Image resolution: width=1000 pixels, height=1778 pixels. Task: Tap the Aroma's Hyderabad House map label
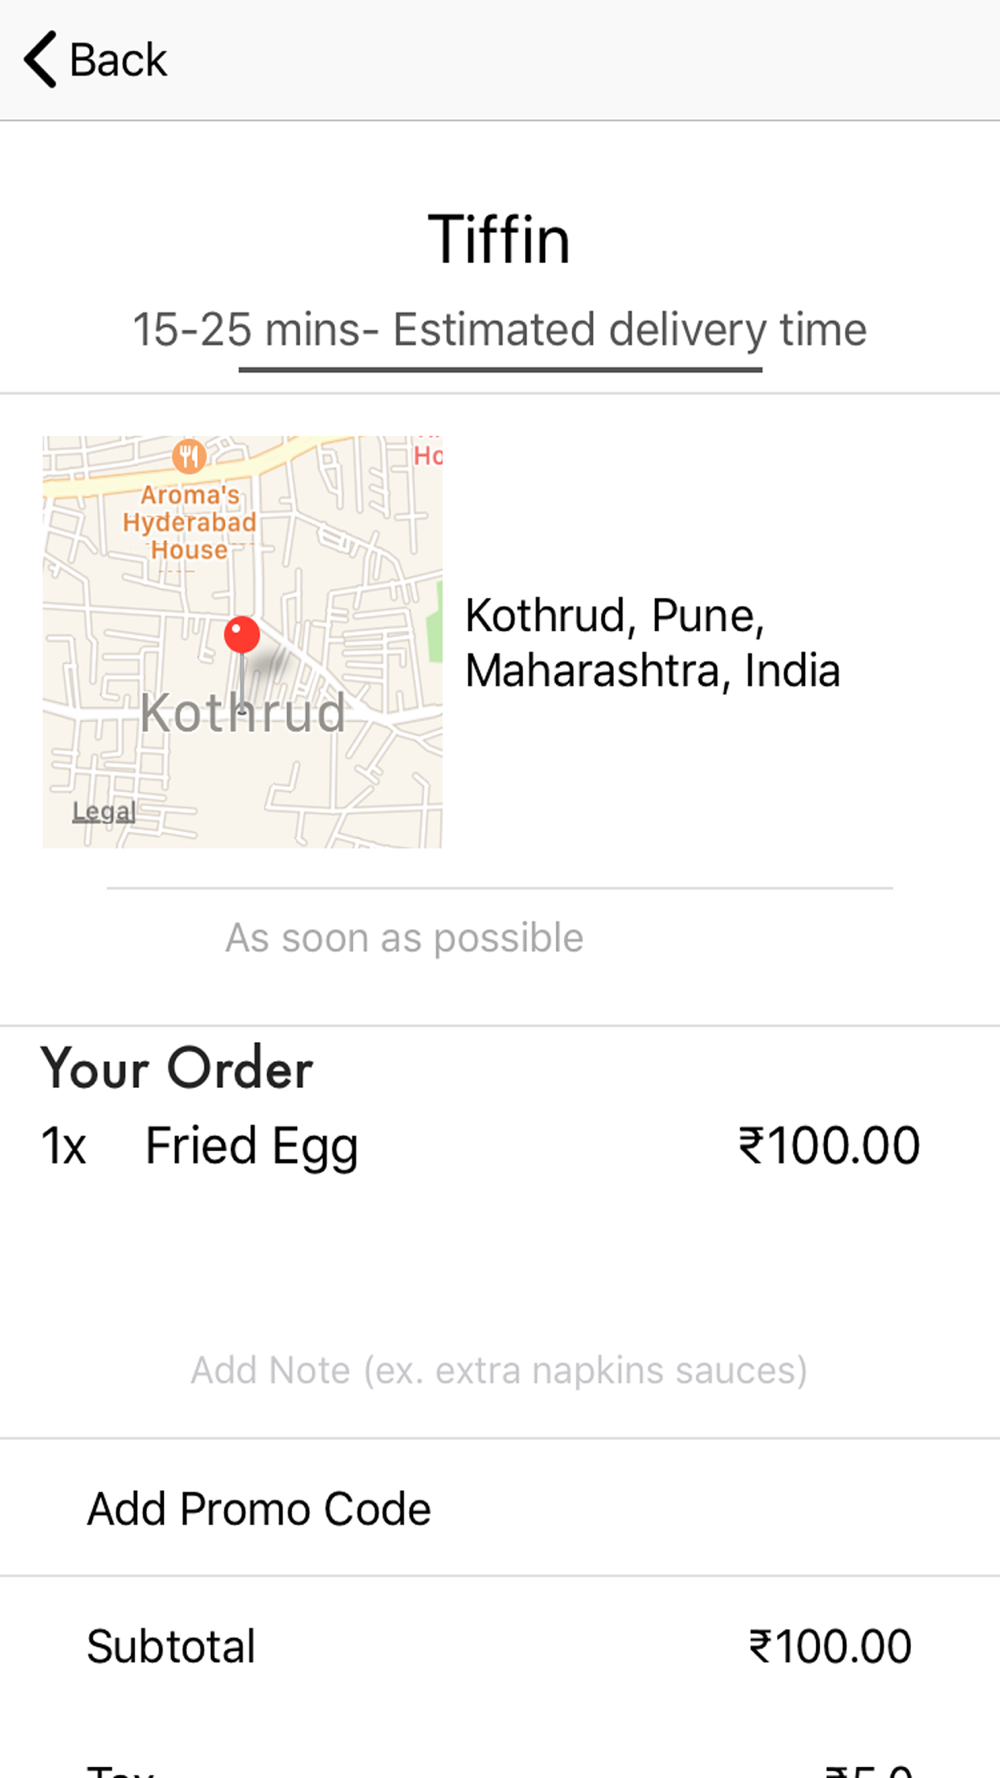[189, 522]
